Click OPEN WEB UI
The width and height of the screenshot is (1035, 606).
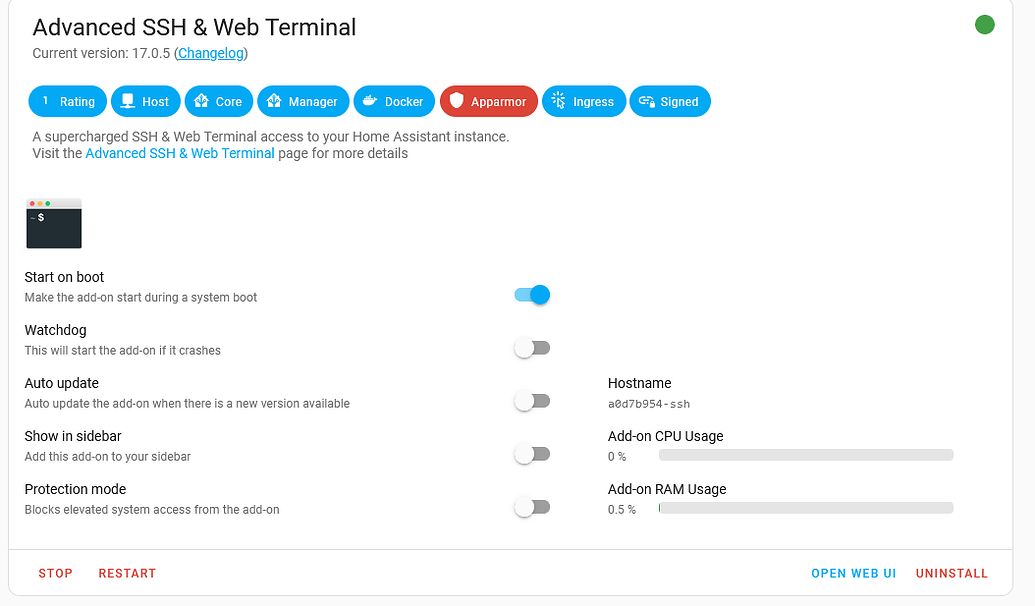click(853, 573)
